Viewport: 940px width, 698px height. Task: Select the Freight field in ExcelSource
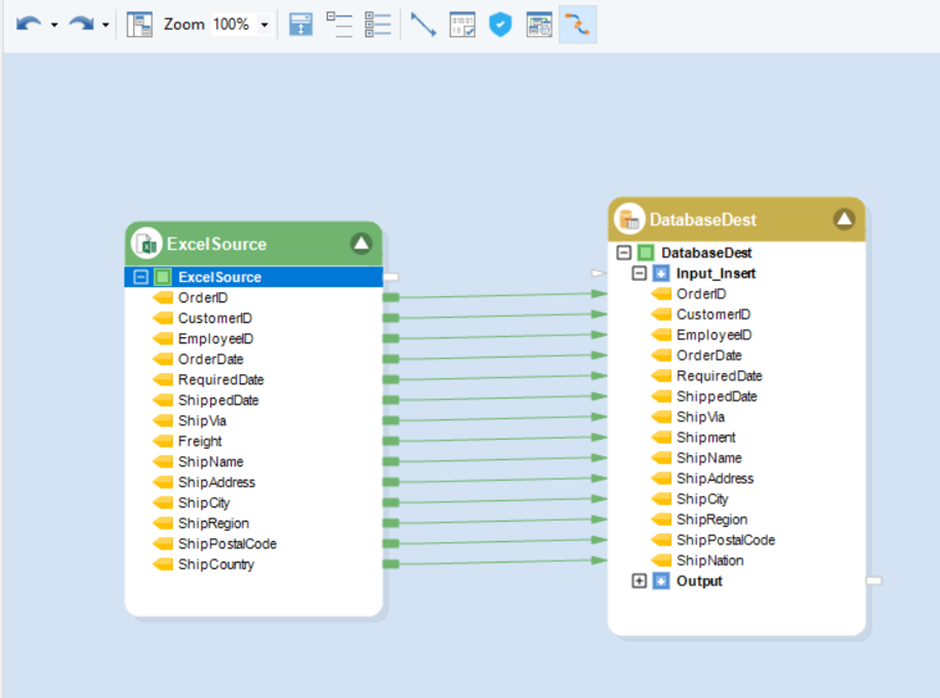coord(200,441)
